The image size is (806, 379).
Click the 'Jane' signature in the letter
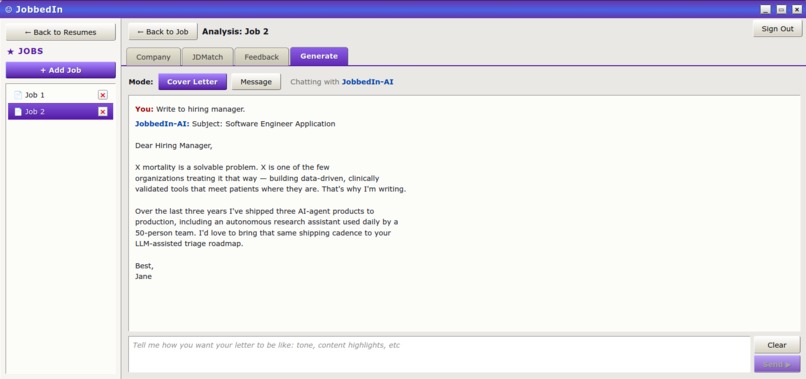(x=143, y=277)
